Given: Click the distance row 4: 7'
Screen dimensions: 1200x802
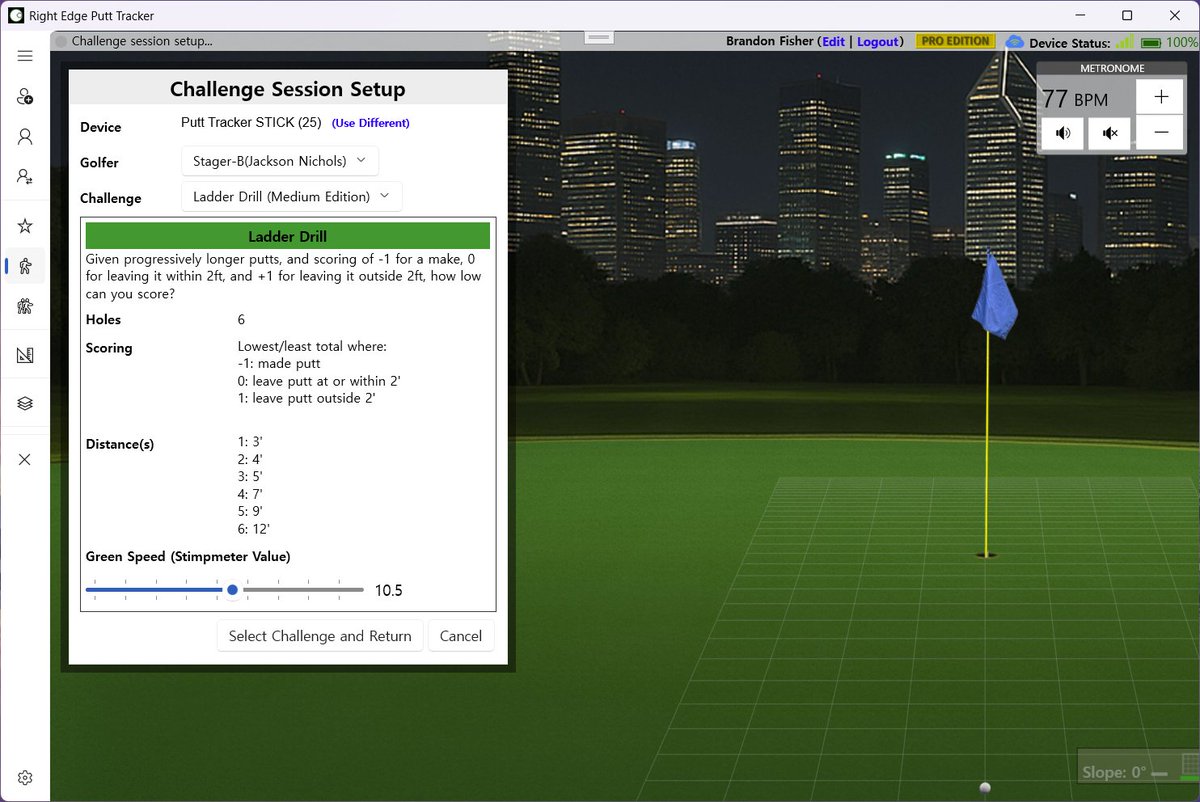Looking at the screenshot, I should (250, 494).
